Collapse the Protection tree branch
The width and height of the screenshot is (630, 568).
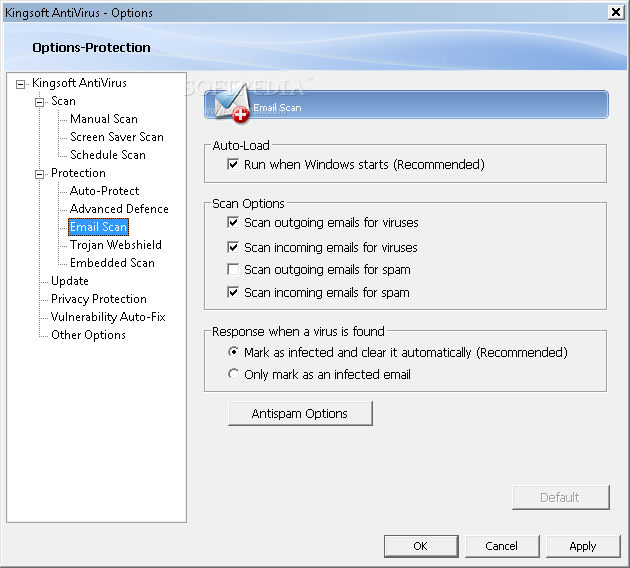point(39,174)
